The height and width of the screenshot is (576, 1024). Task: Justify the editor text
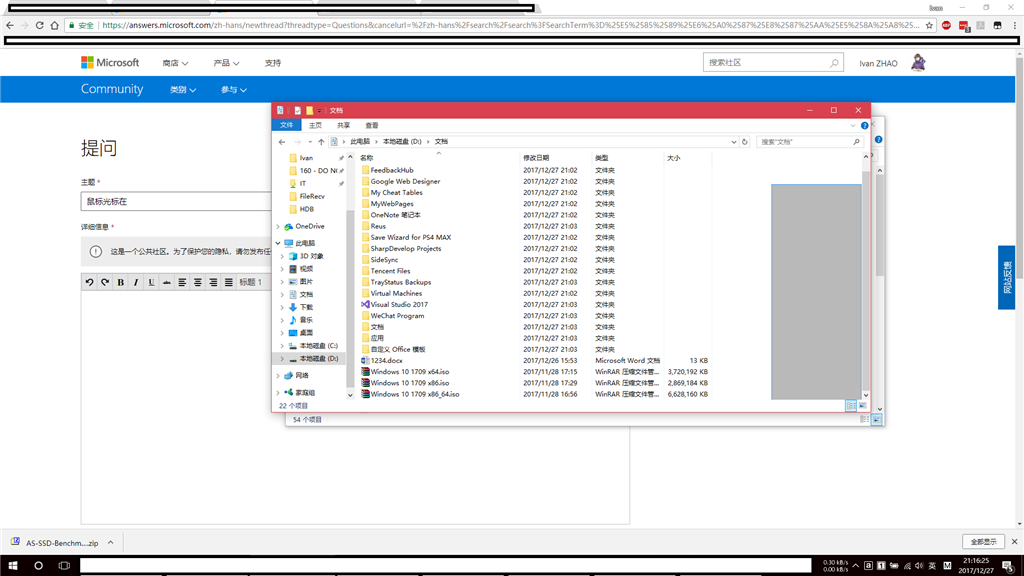(229, 282)
